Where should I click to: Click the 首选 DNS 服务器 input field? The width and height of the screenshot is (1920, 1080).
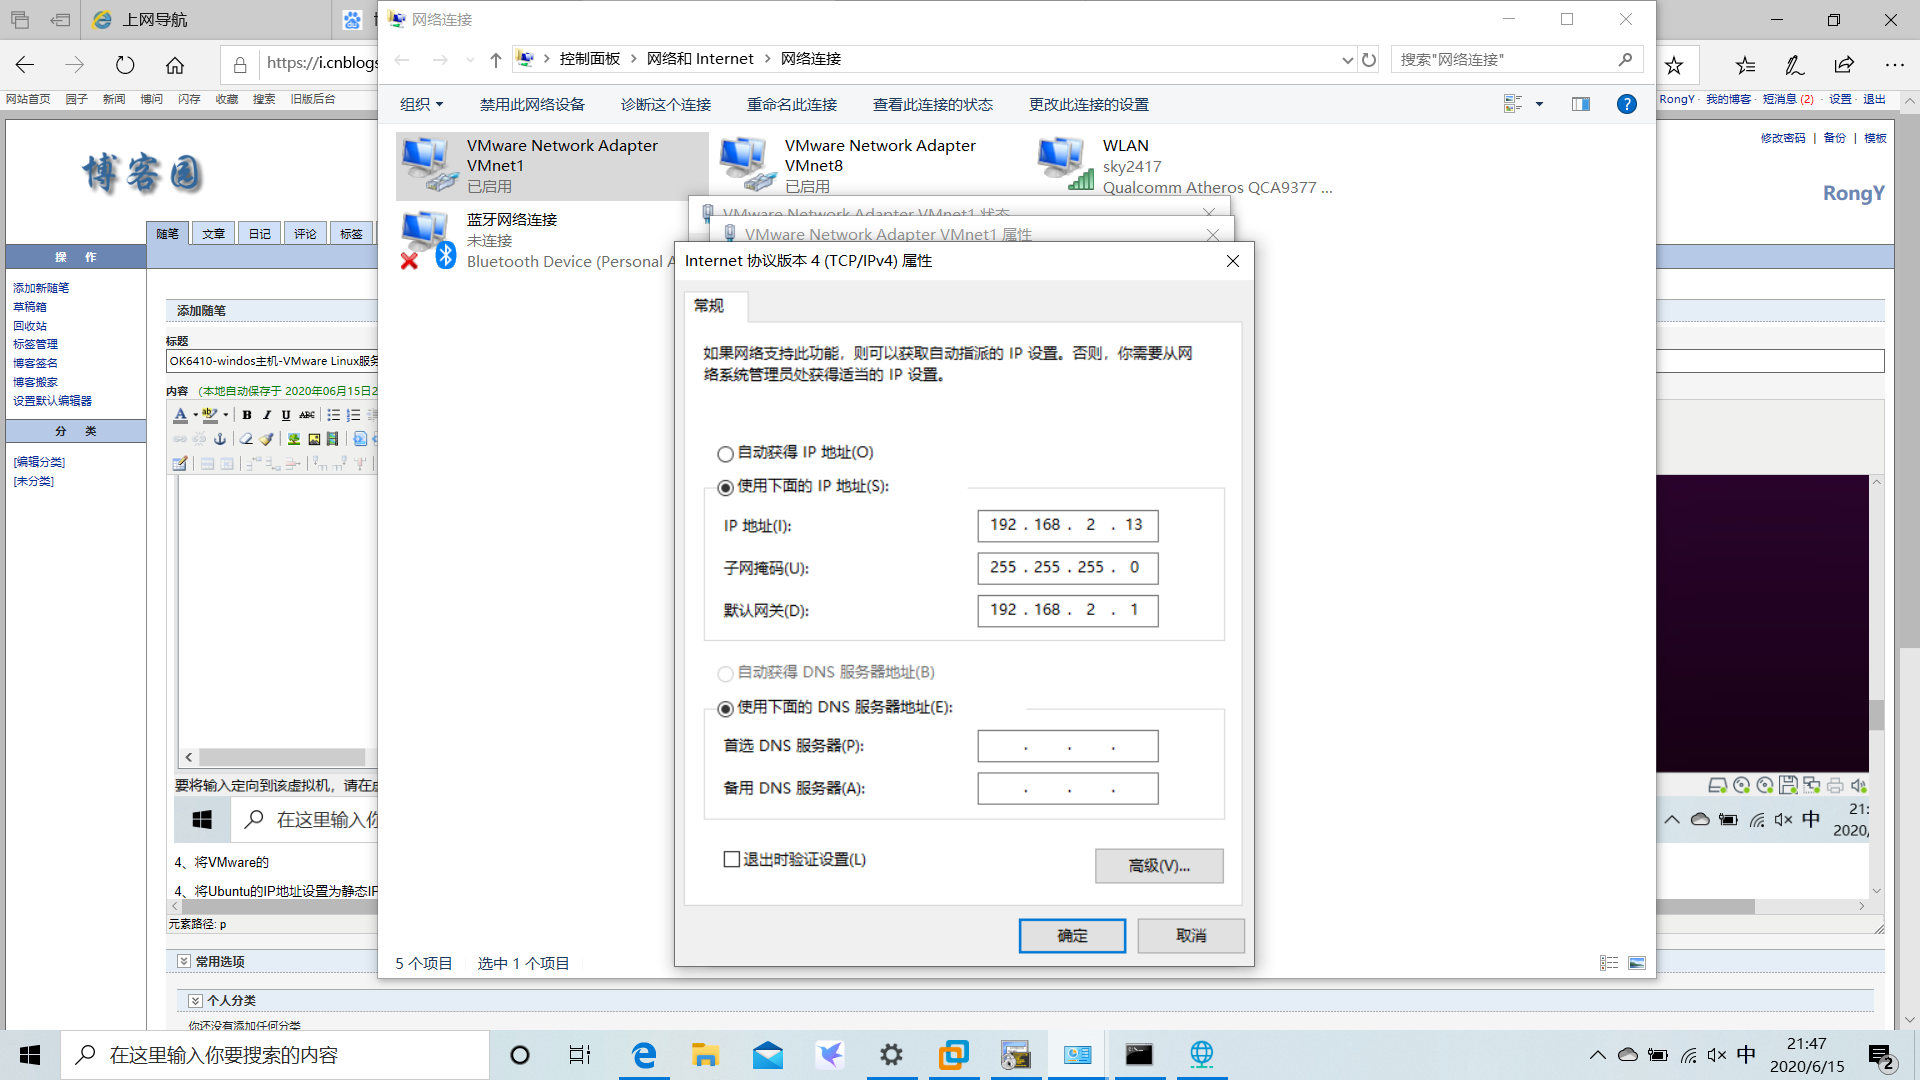pos(1067,746)
